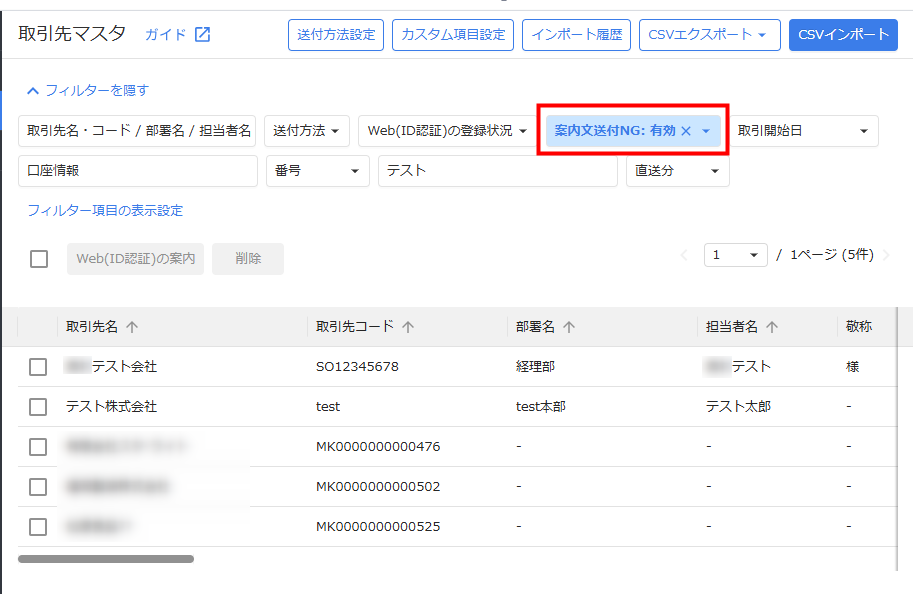Open フィルター項目の表示設定 link

coord(105,210)
